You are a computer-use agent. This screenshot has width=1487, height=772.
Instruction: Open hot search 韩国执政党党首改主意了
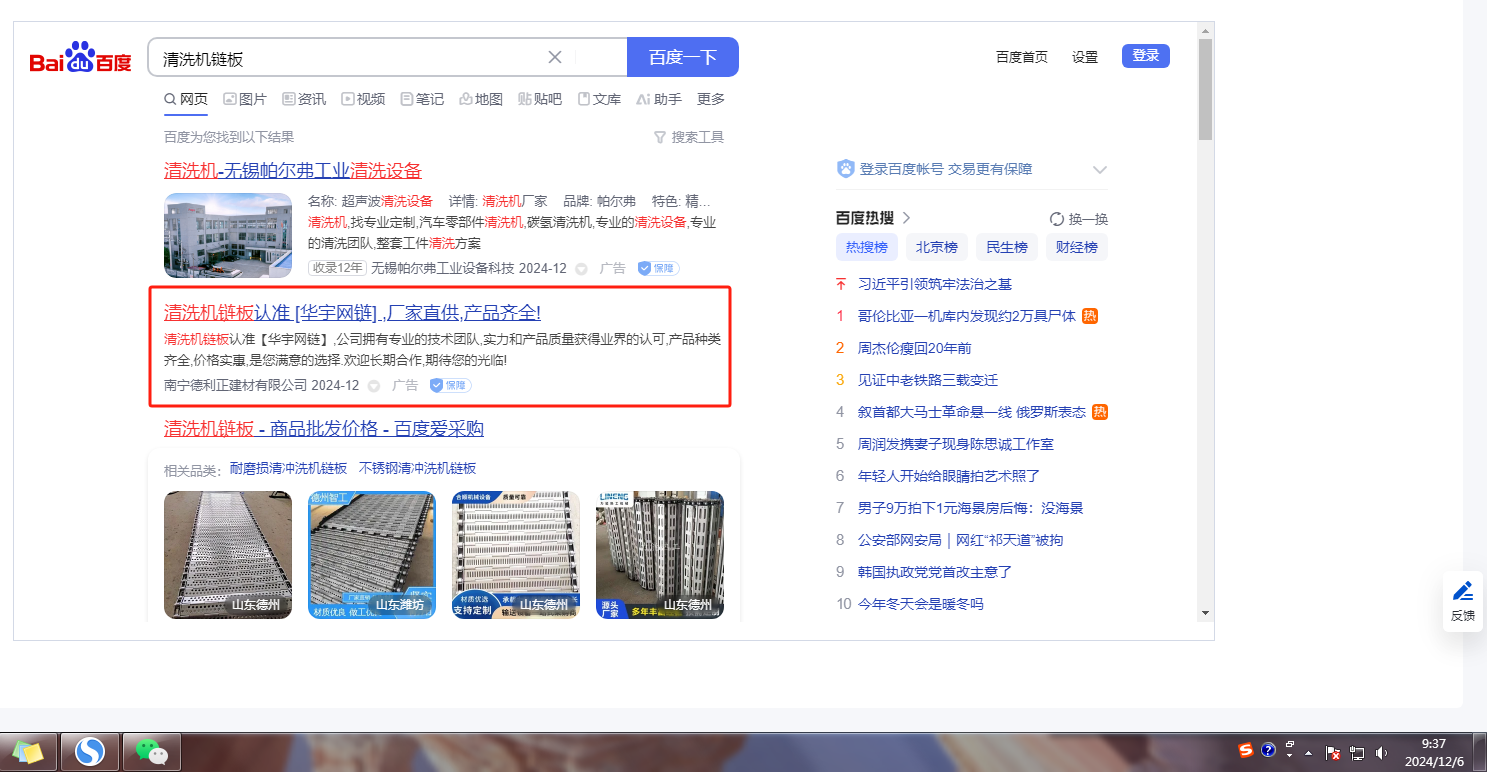[936, 572]
